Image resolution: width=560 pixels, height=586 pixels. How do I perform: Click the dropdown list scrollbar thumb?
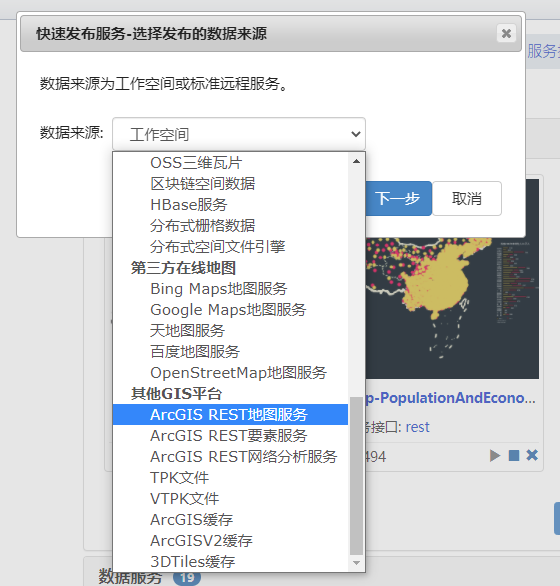(x=356, y=476)
